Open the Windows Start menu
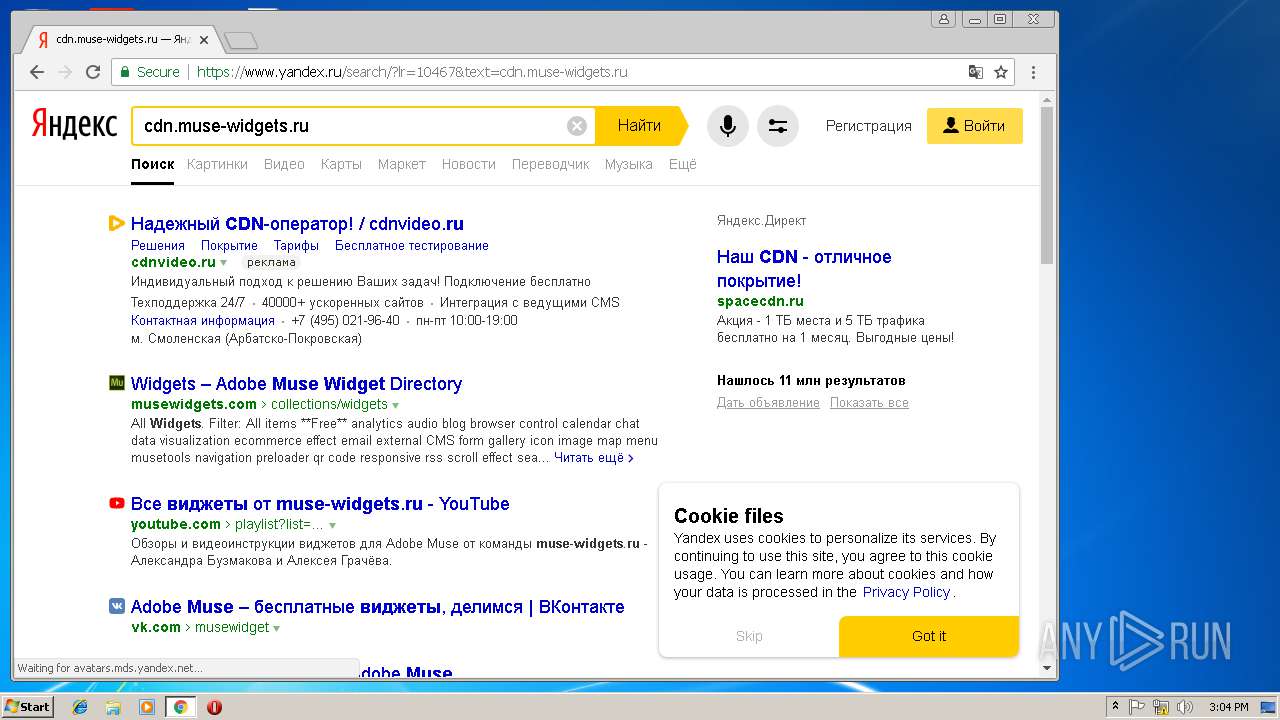Image resolution: width=1280 pixels, height=720 pixels. click(x=28, y=707)
